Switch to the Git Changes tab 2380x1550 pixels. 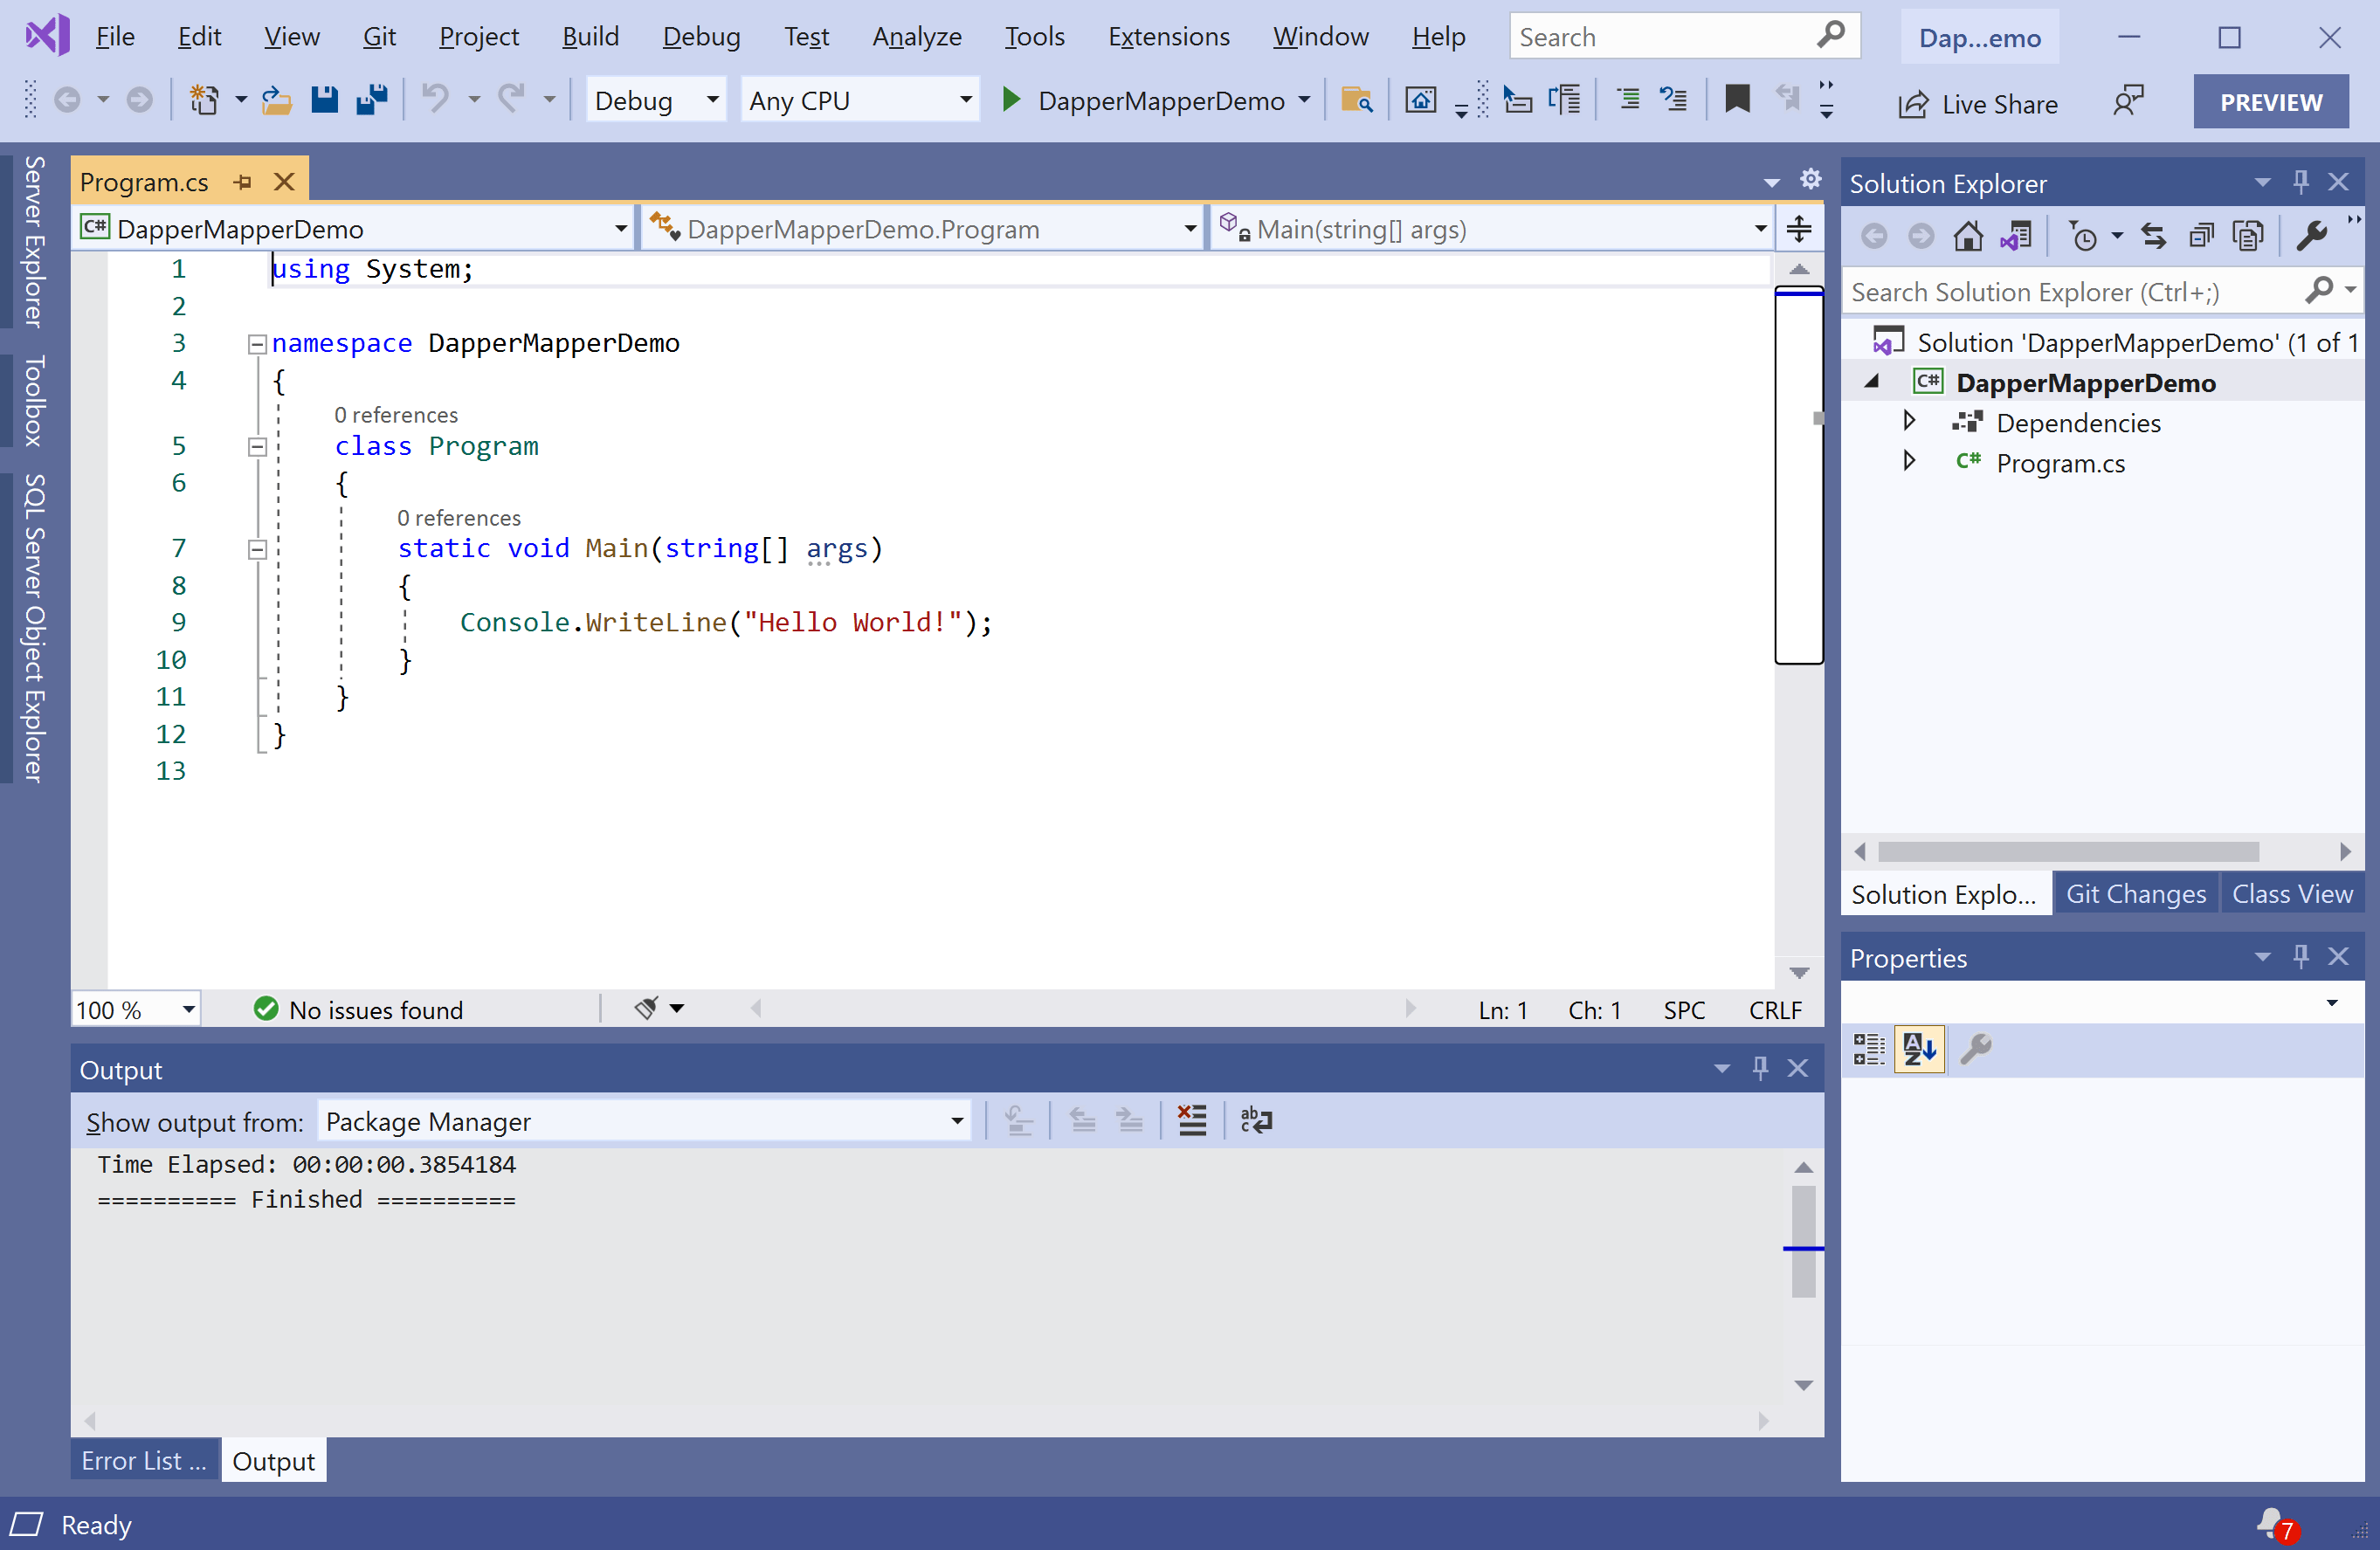point(2136,893)
